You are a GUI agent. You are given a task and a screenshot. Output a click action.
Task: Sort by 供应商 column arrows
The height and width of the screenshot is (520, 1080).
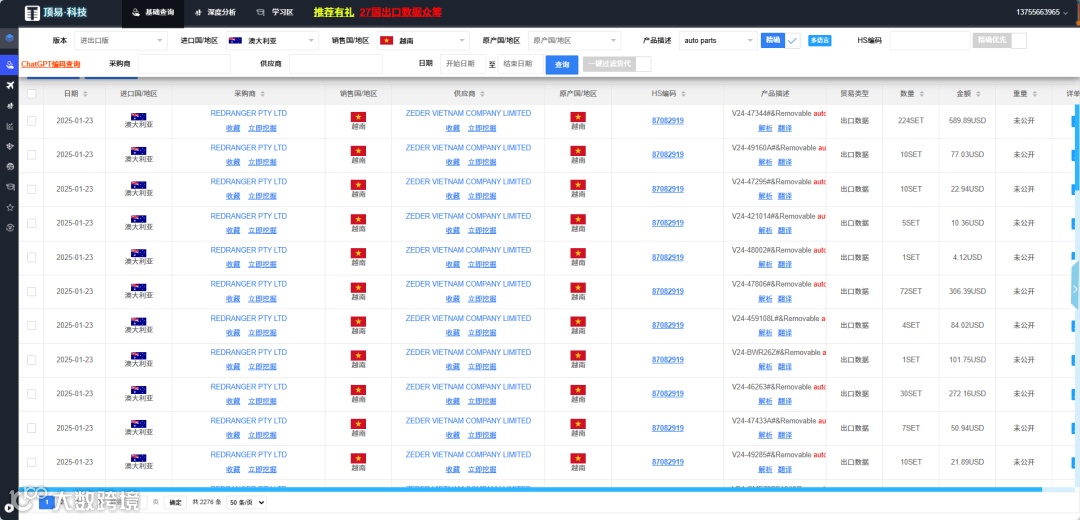tap(481, 94)
